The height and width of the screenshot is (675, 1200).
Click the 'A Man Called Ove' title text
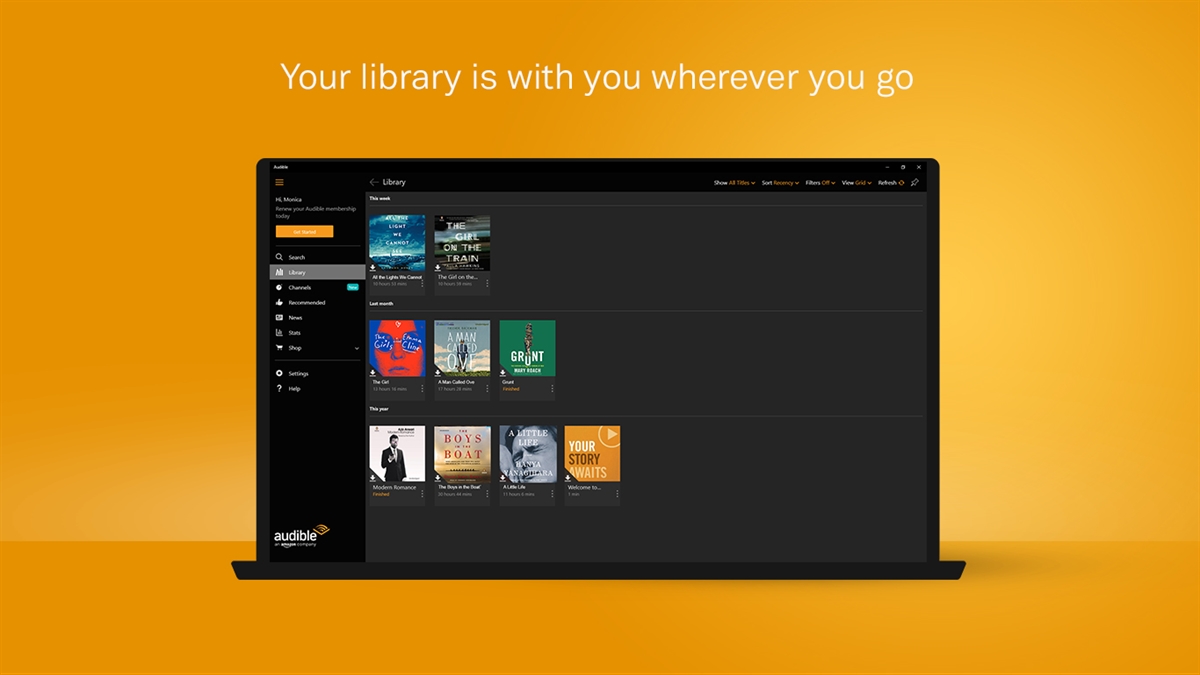click(x=456, y=382)
